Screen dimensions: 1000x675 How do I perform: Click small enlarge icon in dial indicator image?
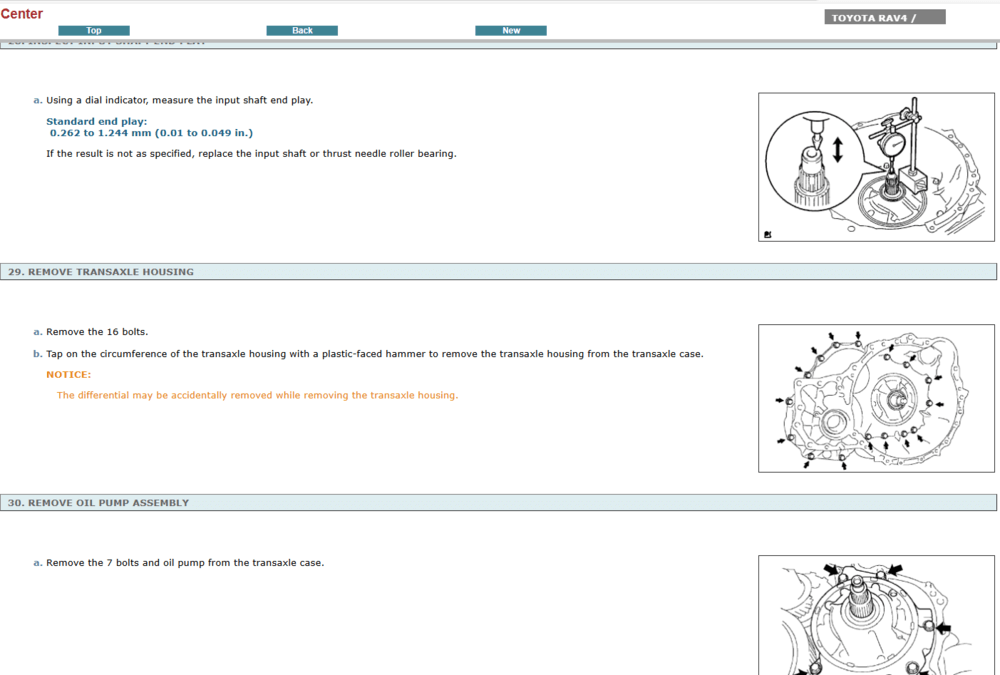click(767, 234)
